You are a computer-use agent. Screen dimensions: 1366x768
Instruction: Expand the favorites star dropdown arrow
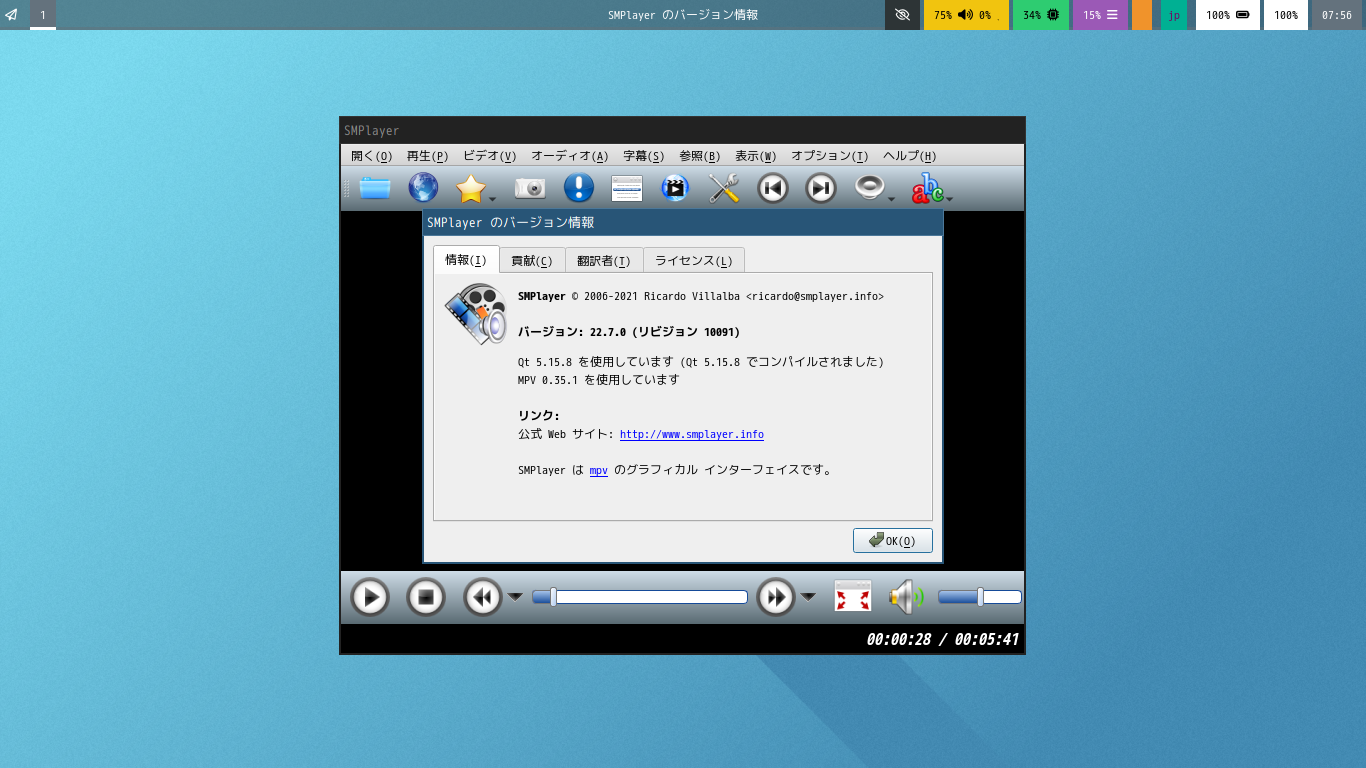pyautogui.click(x=493, y=199)
